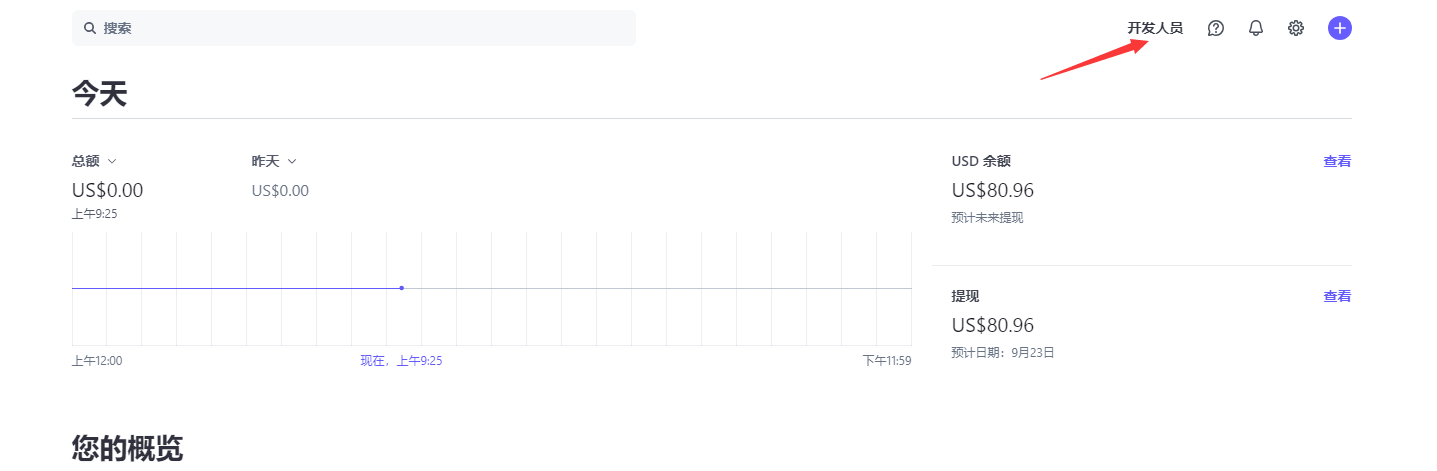Open the help question mark icon
The width and height of the screenshot is (1437, 471).
[x=1216, y=28]
